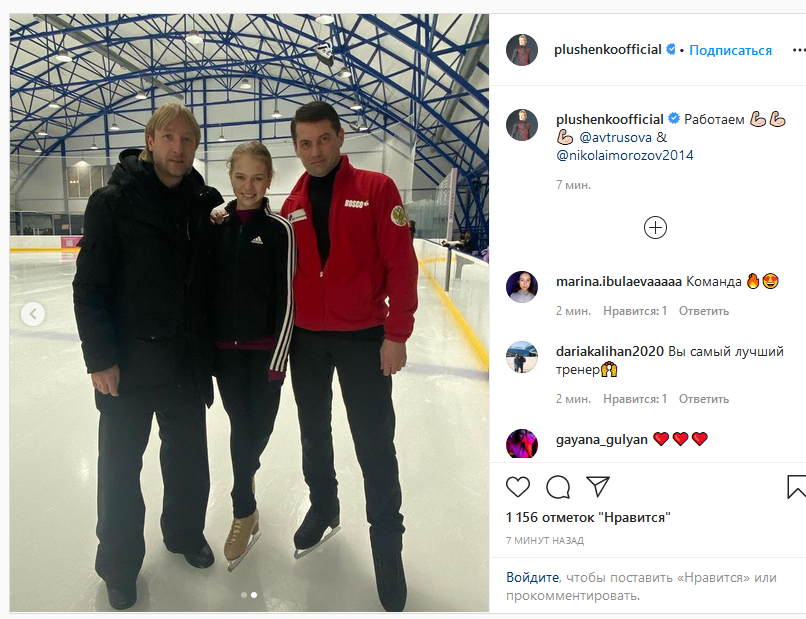
Task: Click the Войдите login link
Action: pos(533,577)
